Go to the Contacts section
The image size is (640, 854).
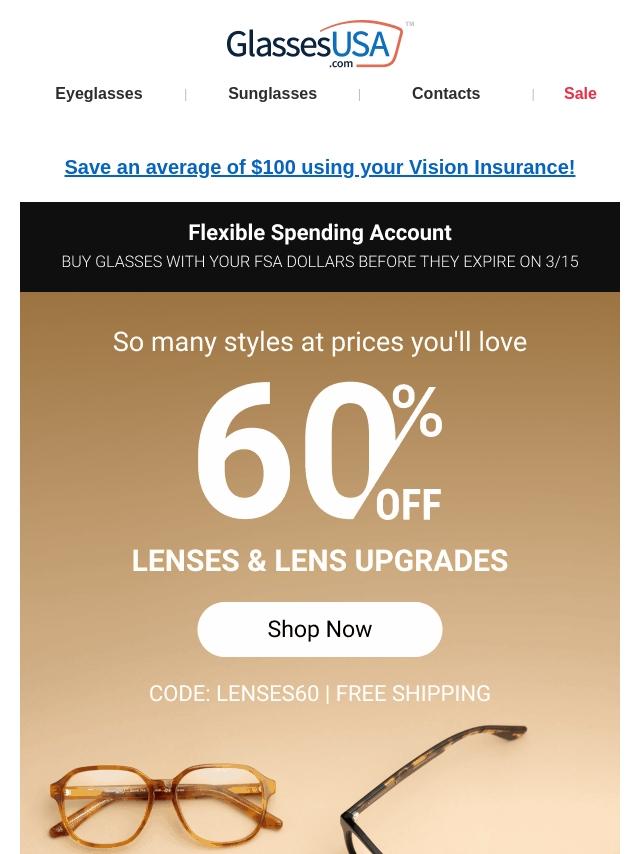click(x=446, y=94)
